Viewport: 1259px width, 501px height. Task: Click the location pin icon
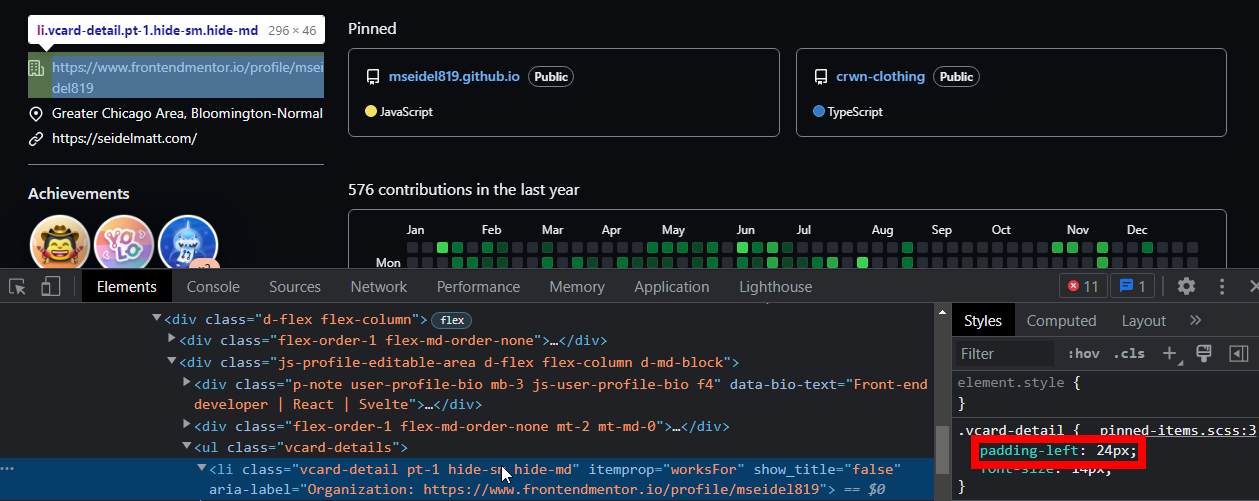(36, 113)
